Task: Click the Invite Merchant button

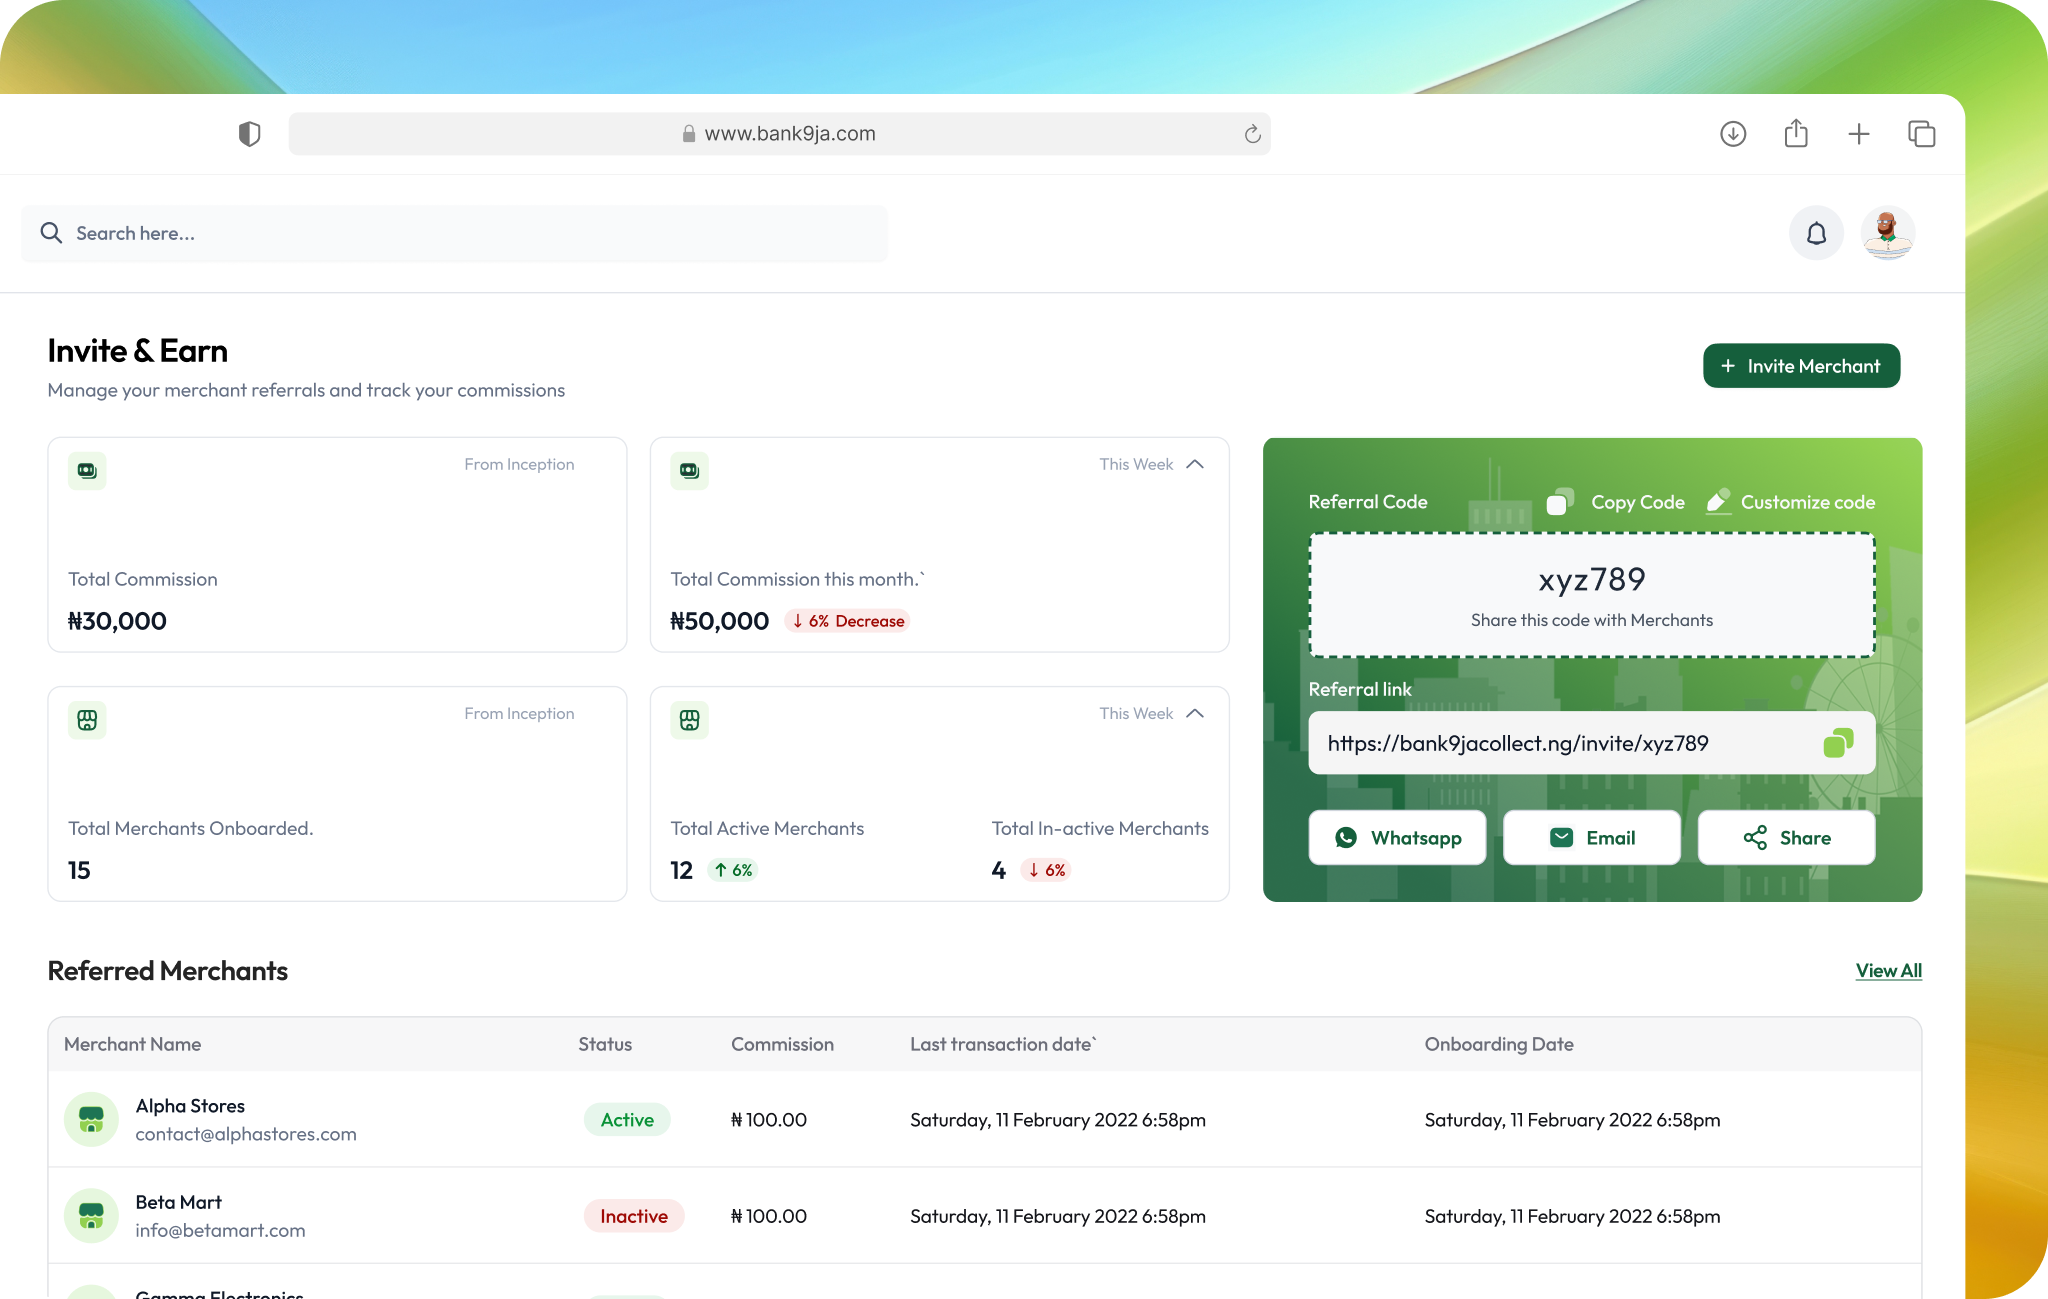Action: (x=1801, y=366)
